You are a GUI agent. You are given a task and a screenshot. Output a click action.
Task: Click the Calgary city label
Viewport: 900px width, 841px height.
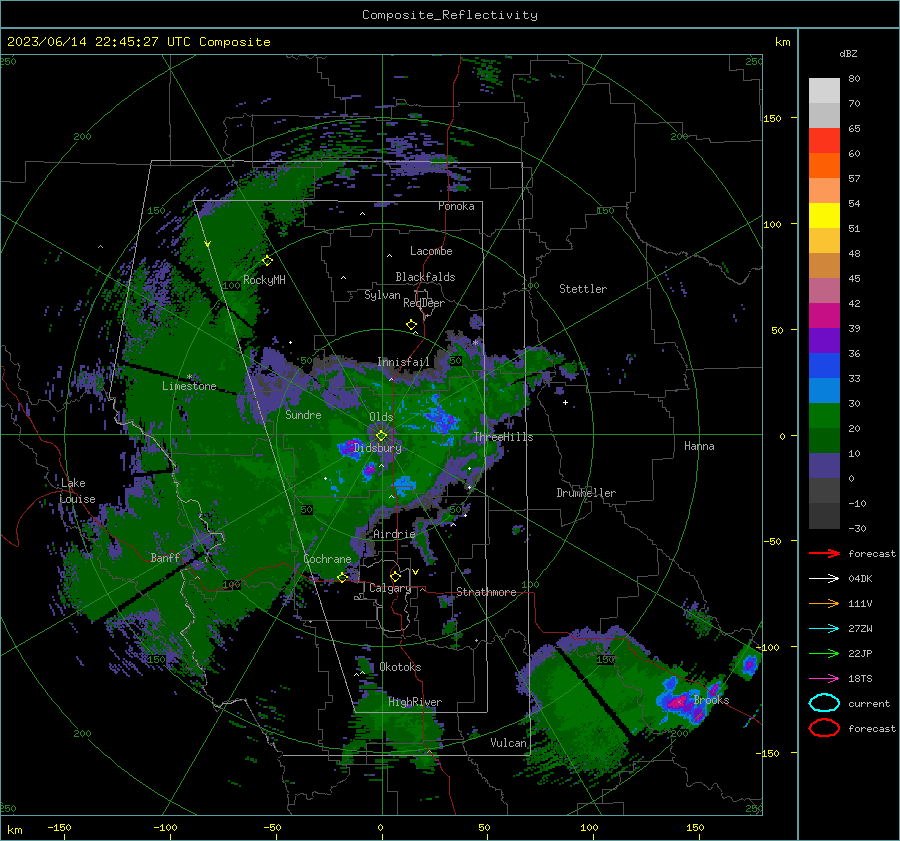tap(390, 588)
